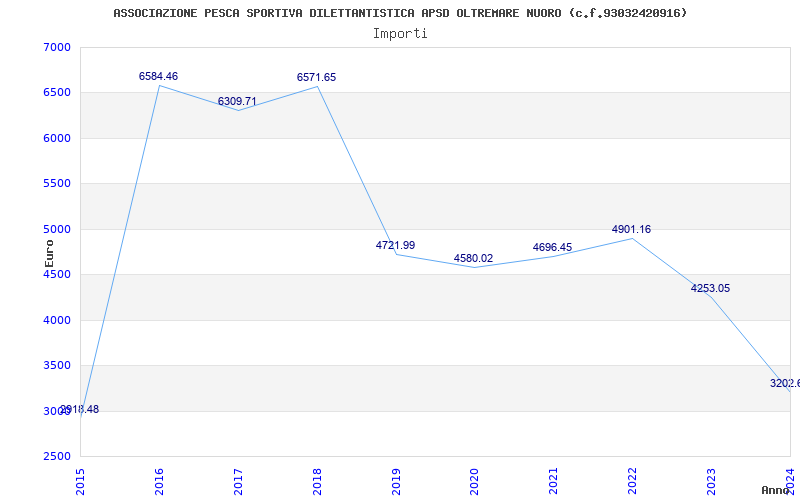Select the 4696.45 data label
The width and height of the screenshot is (800, 500).
(x=553, y=247)
